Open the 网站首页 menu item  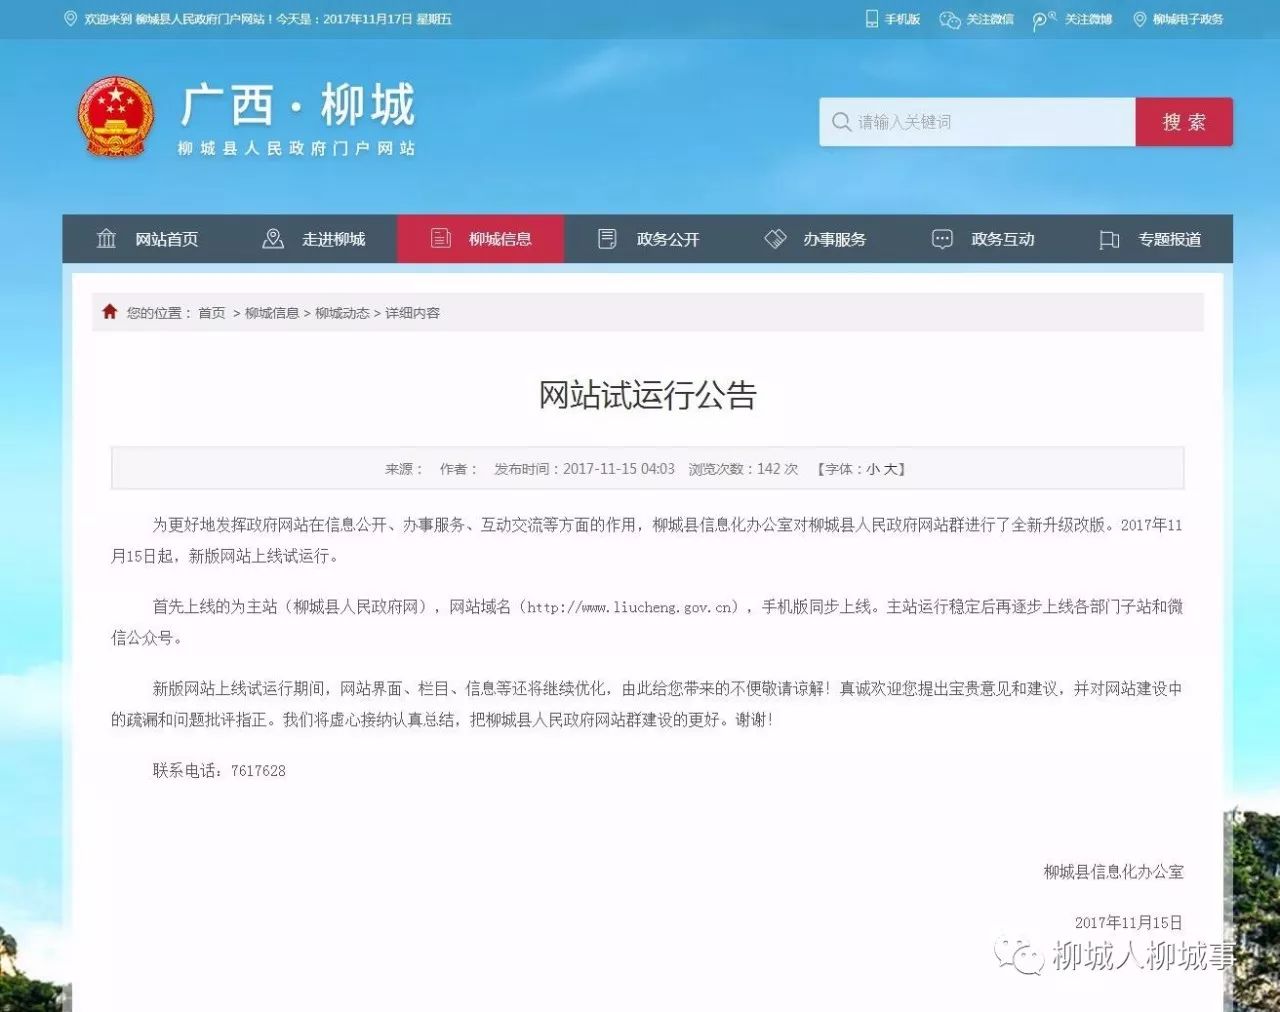pos(166,239)
